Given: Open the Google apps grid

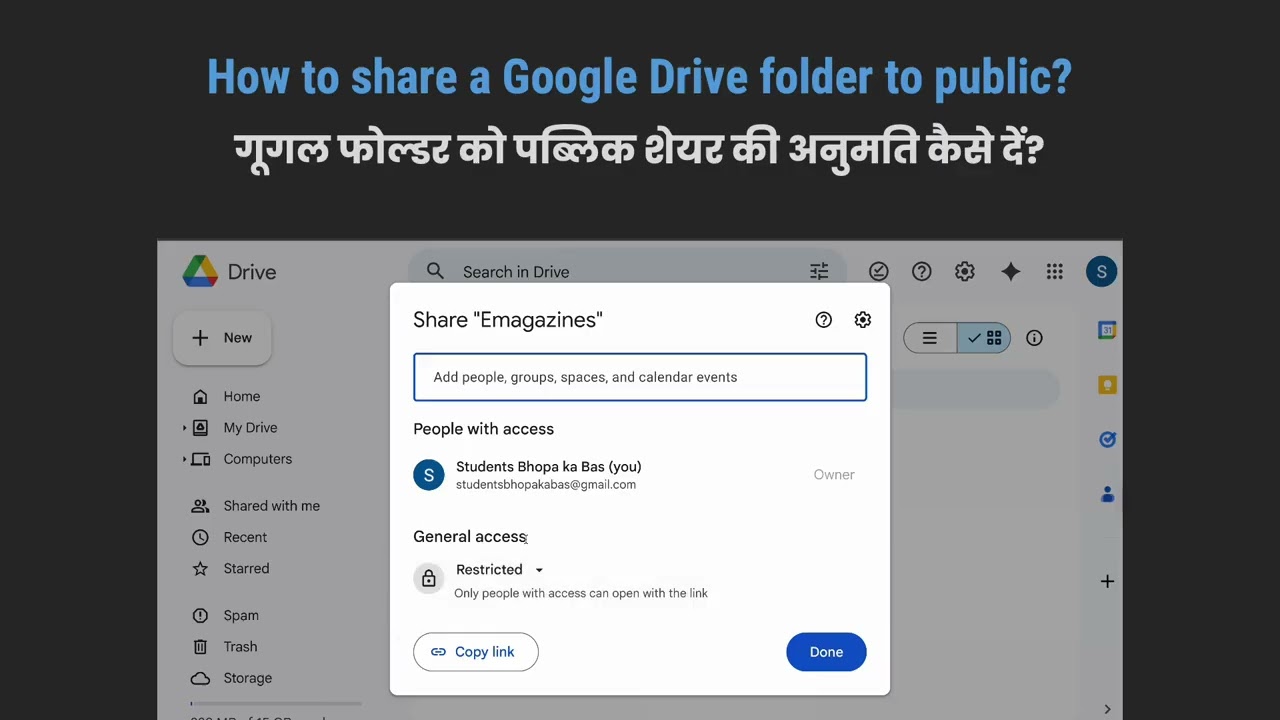Looking at the screenshot, I should [x=1054, y=271].
